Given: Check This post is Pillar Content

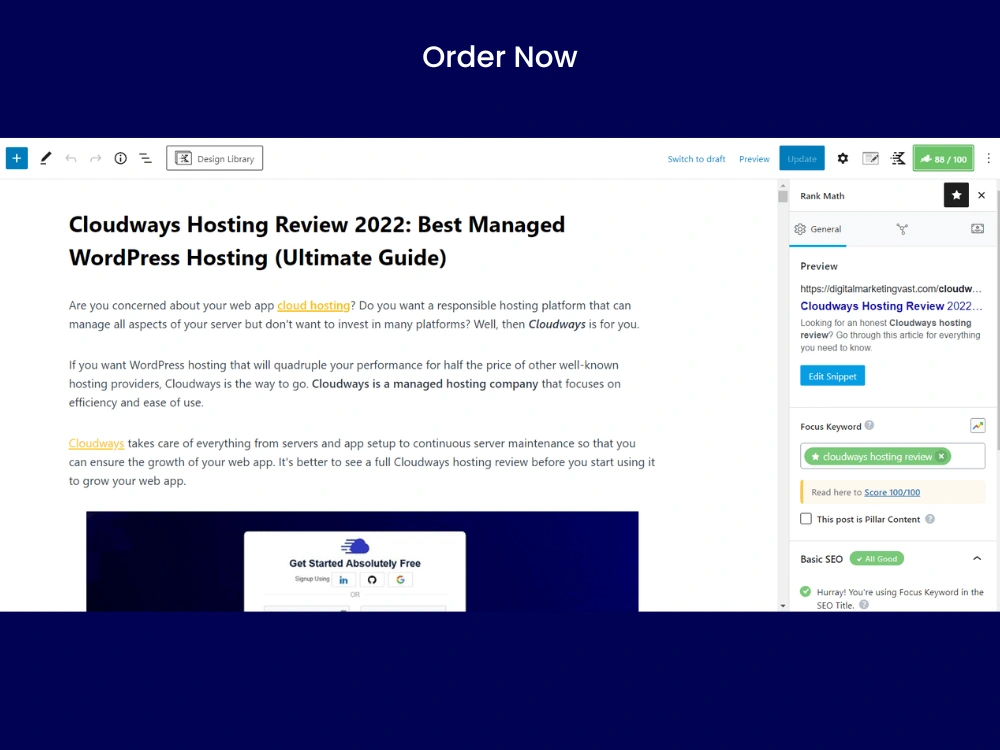Looking at the screenshot, I should click(x=806, y=518).
